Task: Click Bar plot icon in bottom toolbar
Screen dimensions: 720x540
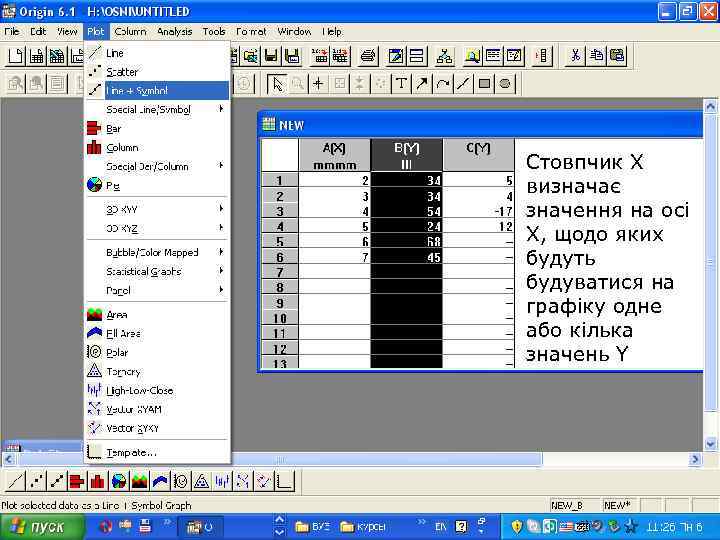Action: coord(77,481)
